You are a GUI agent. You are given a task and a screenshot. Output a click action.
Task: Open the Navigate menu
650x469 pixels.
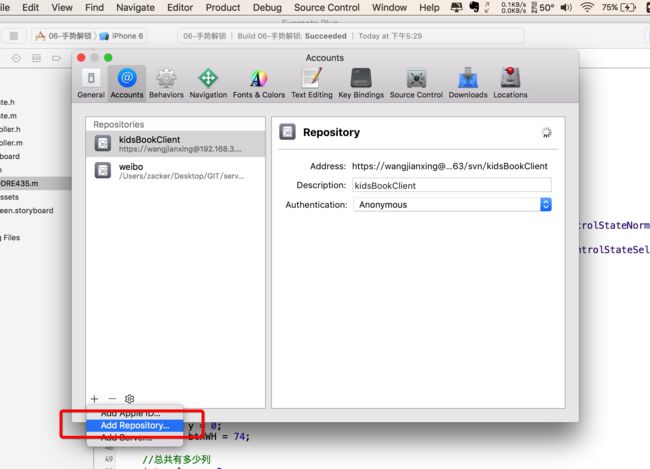point(135,7)
